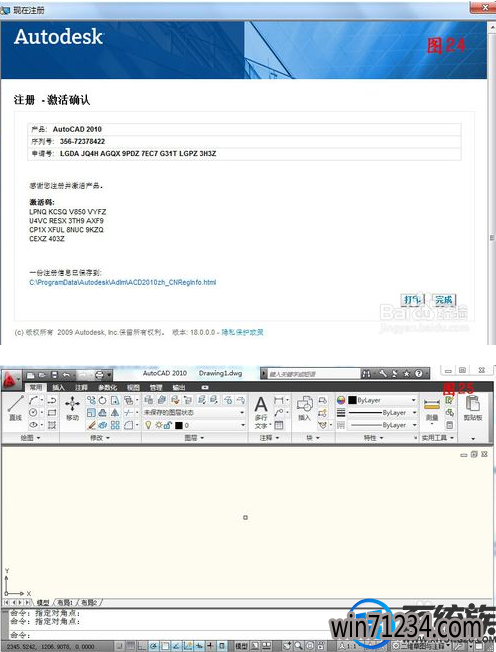This screenshot has height=652, width=496.
Task: Select the Model (模型) layout tab
Action: [x=43, y=602]
